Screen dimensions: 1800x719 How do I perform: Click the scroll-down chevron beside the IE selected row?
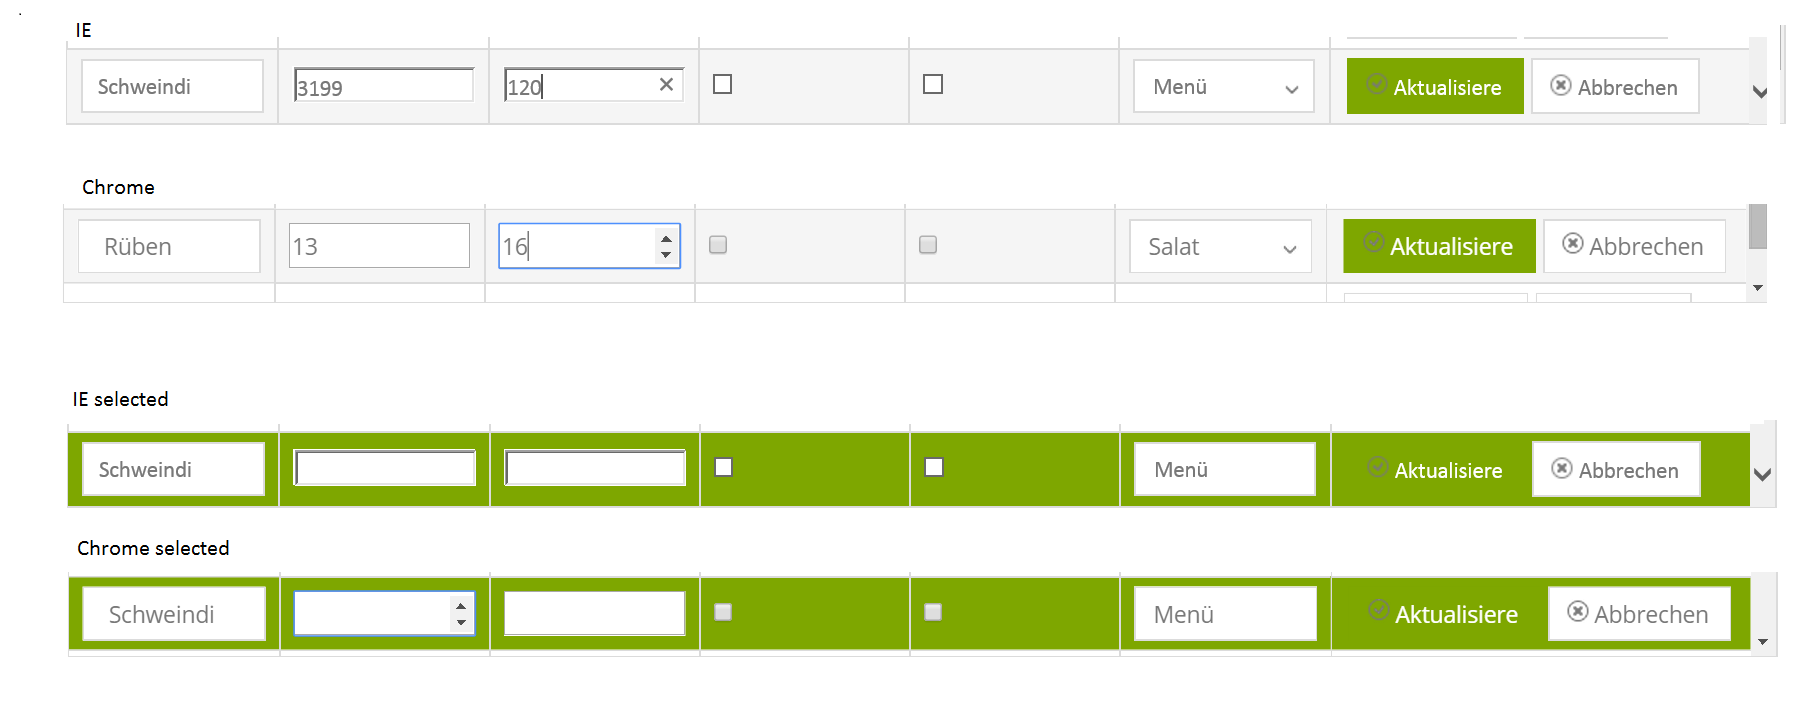point(1762,474)
